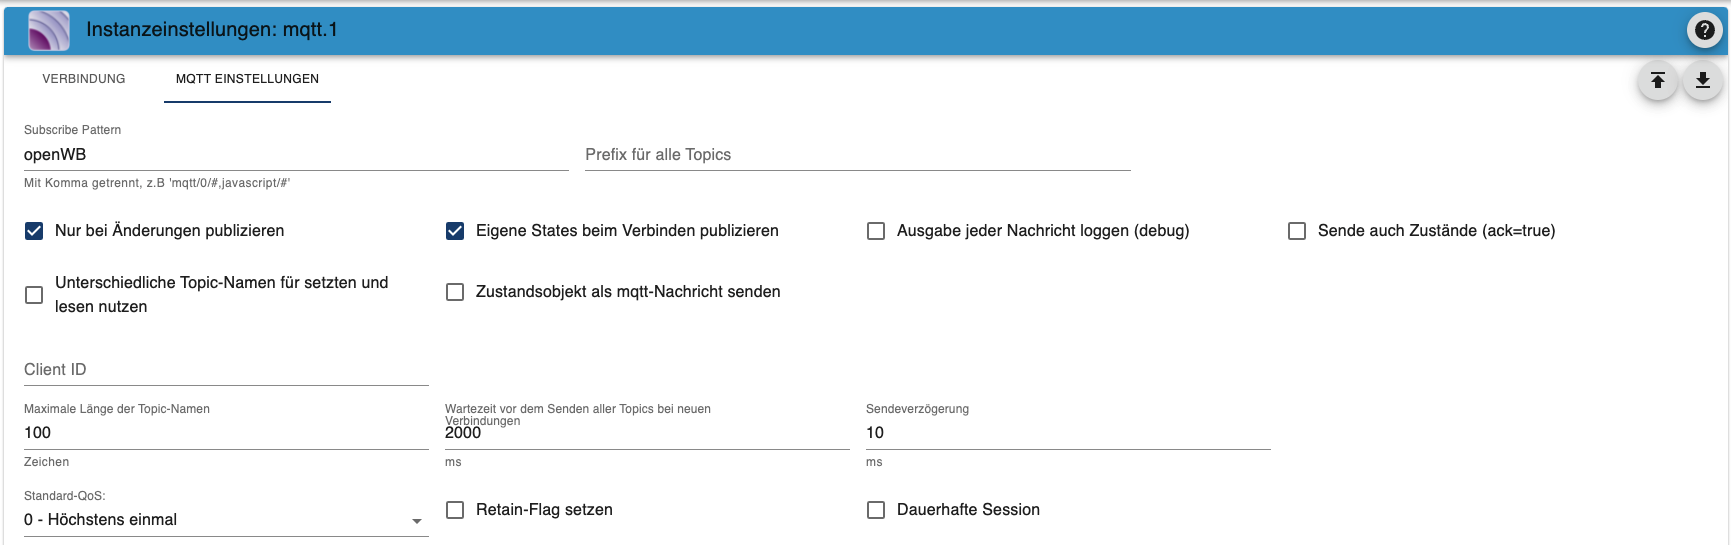Click the Sendeverzögerung value field
1731x545 pixels.
pyautogui.click(x=1067, y=433)
